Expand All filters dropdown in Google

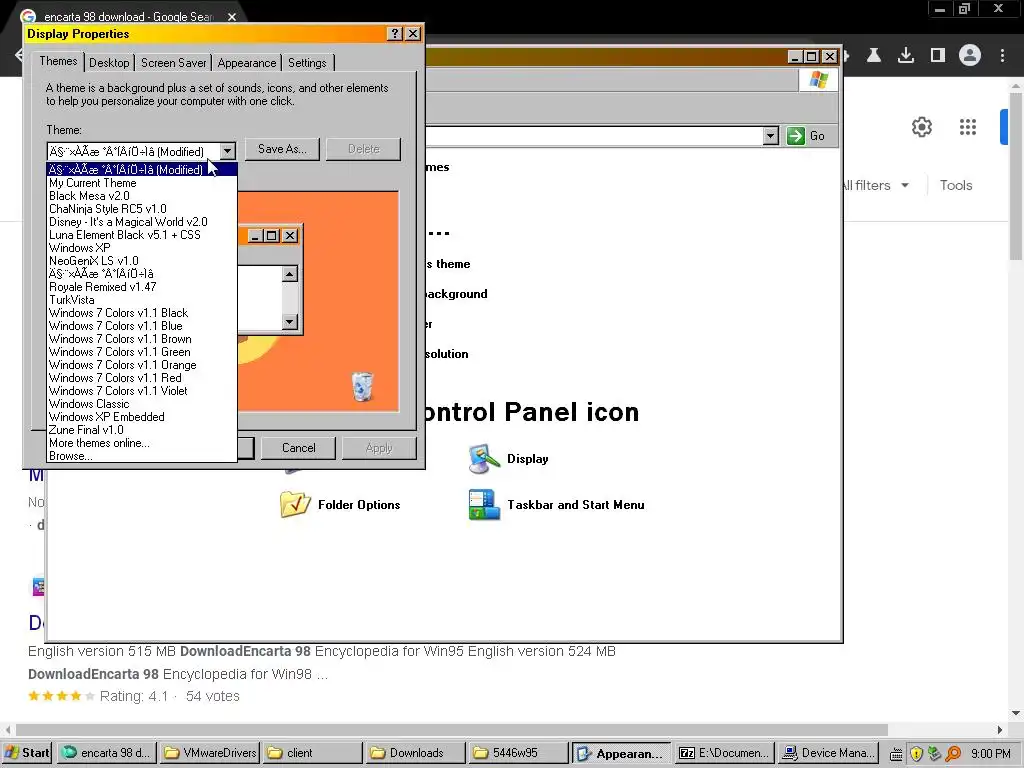click(875, 185)
